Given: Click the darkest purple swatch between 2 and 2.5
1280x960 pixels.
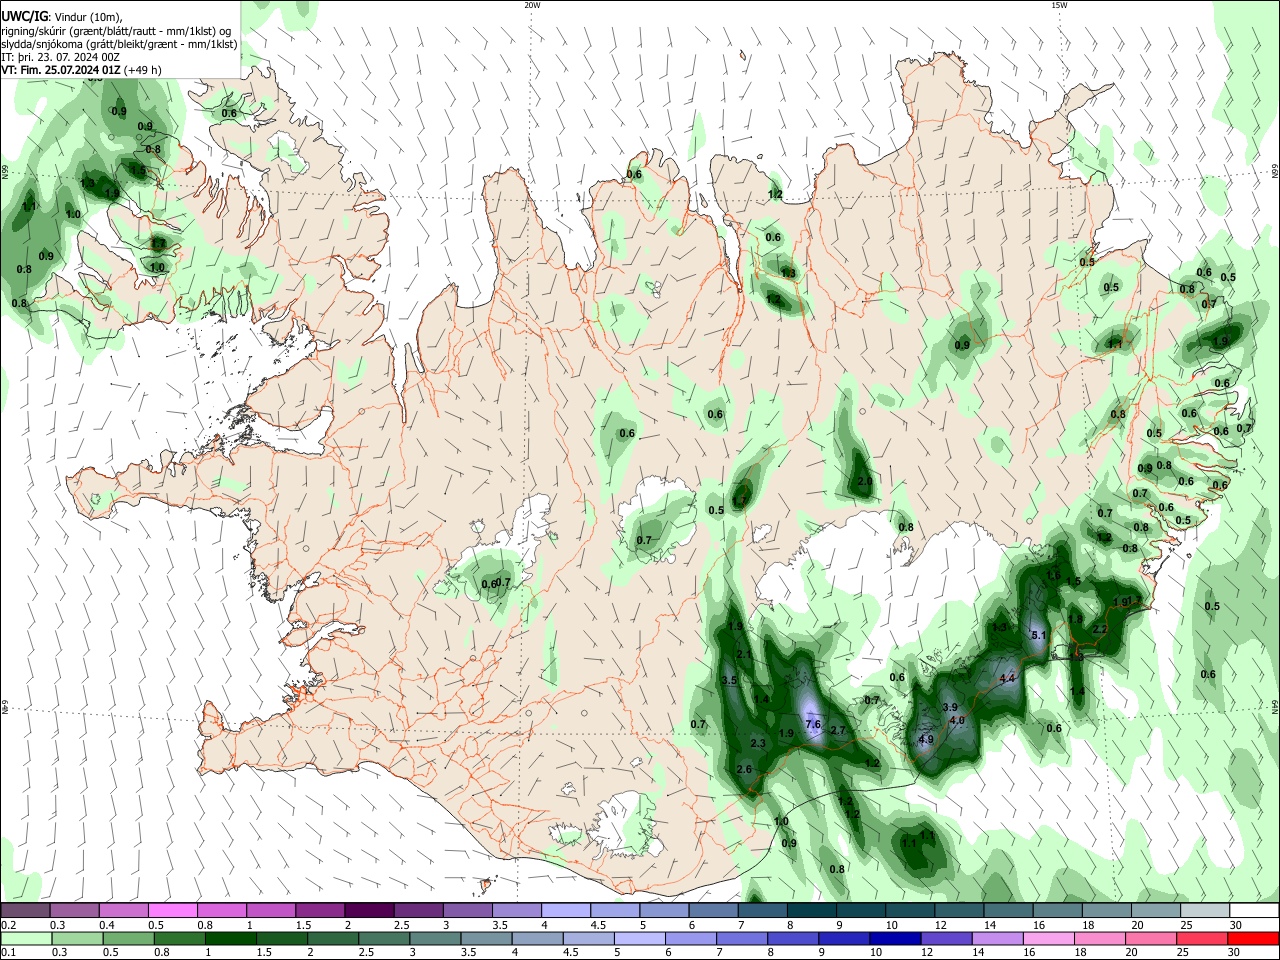Looking at the screenshot, I should point(369,911).
